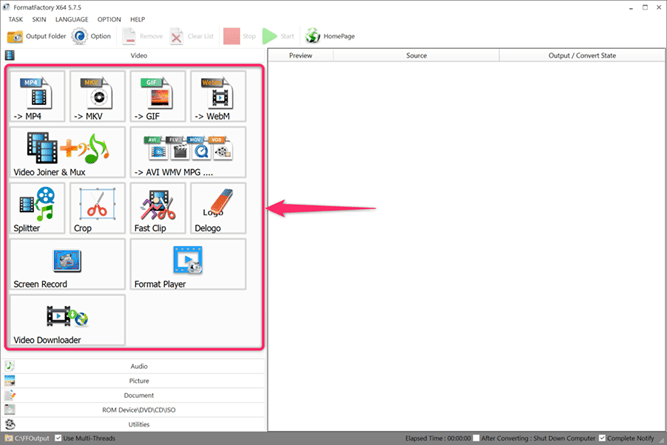This screenshot has width=667, height=445.
Task: Collapse the Video category section
Action: (134, 56)
